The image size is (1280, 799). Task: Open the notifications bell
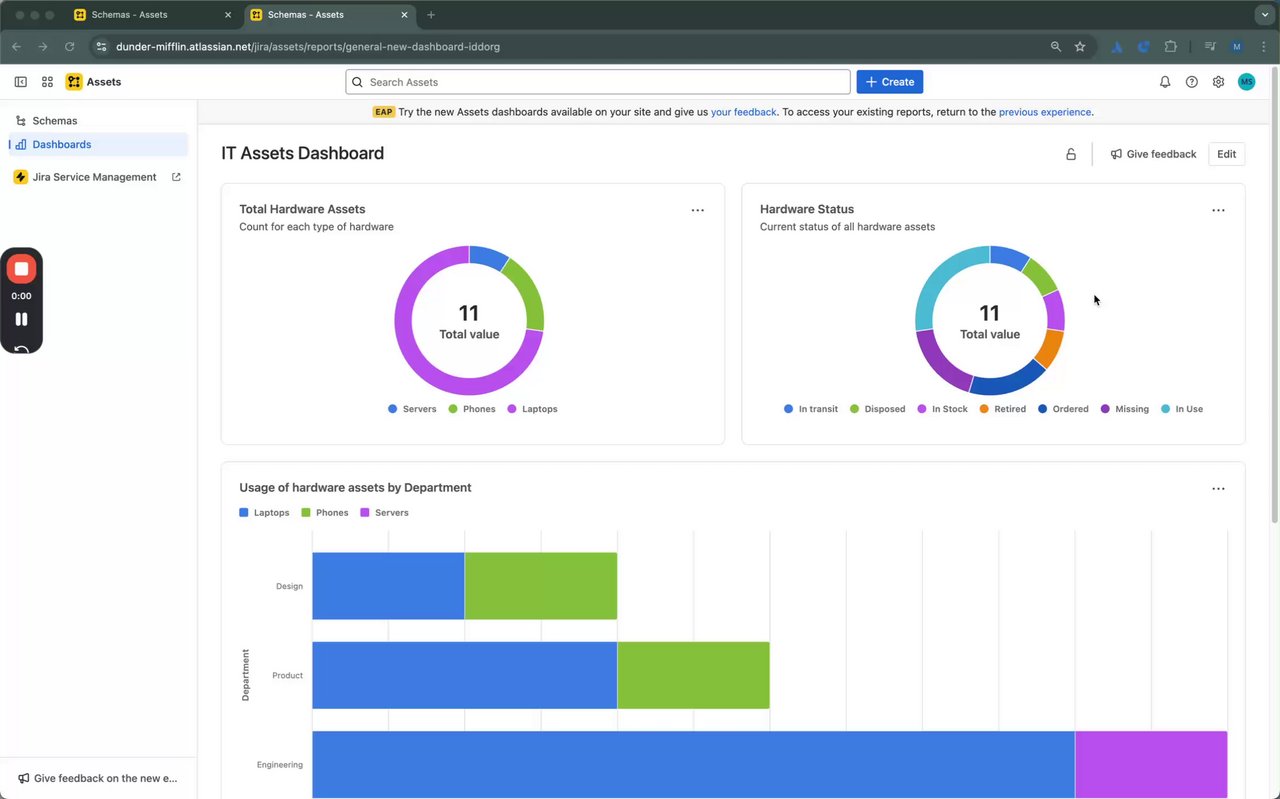(1165, 82)
